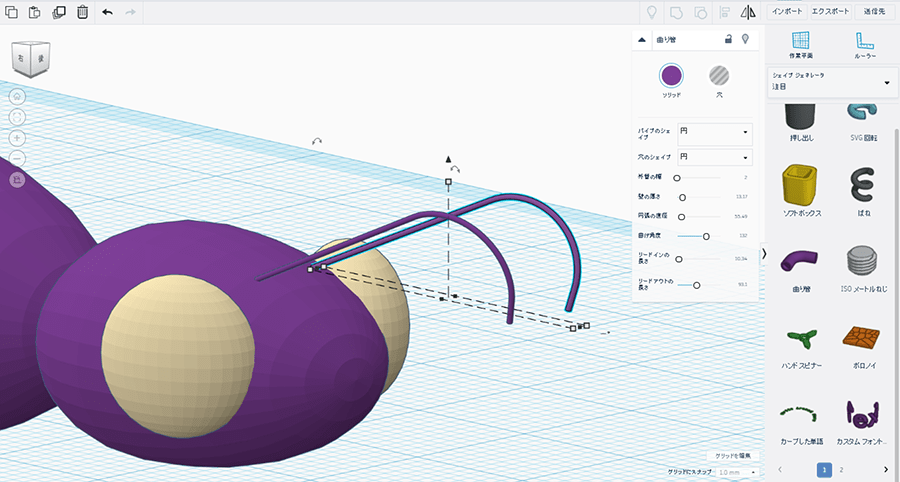
Task: Collapse the 曲り管 inspector panel with the arrow
Action: [642, 40]
